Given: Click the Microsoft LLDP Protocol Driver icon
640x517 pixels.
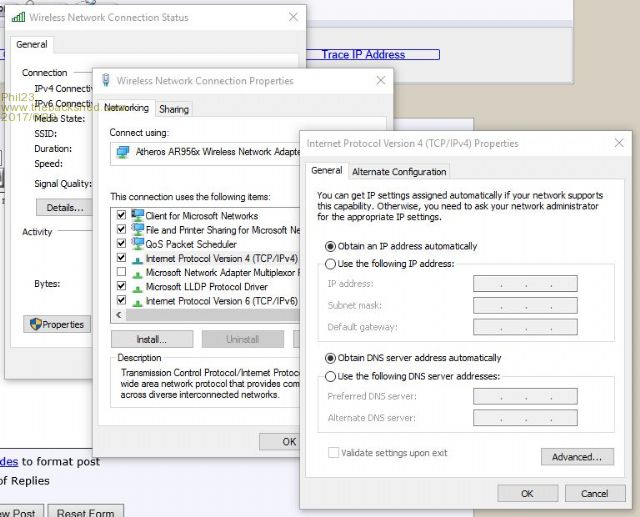Looking at the screenshot, I should pos(137,286).
